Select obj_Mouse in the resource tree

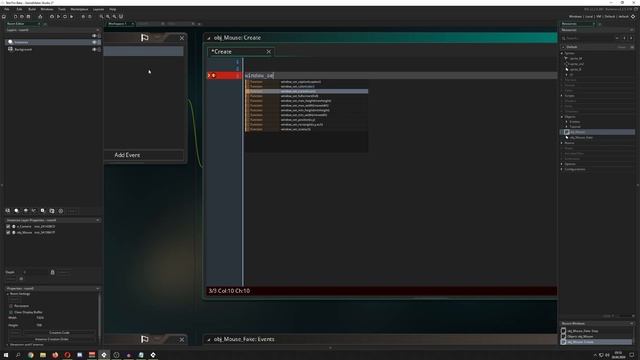(598, 132)
